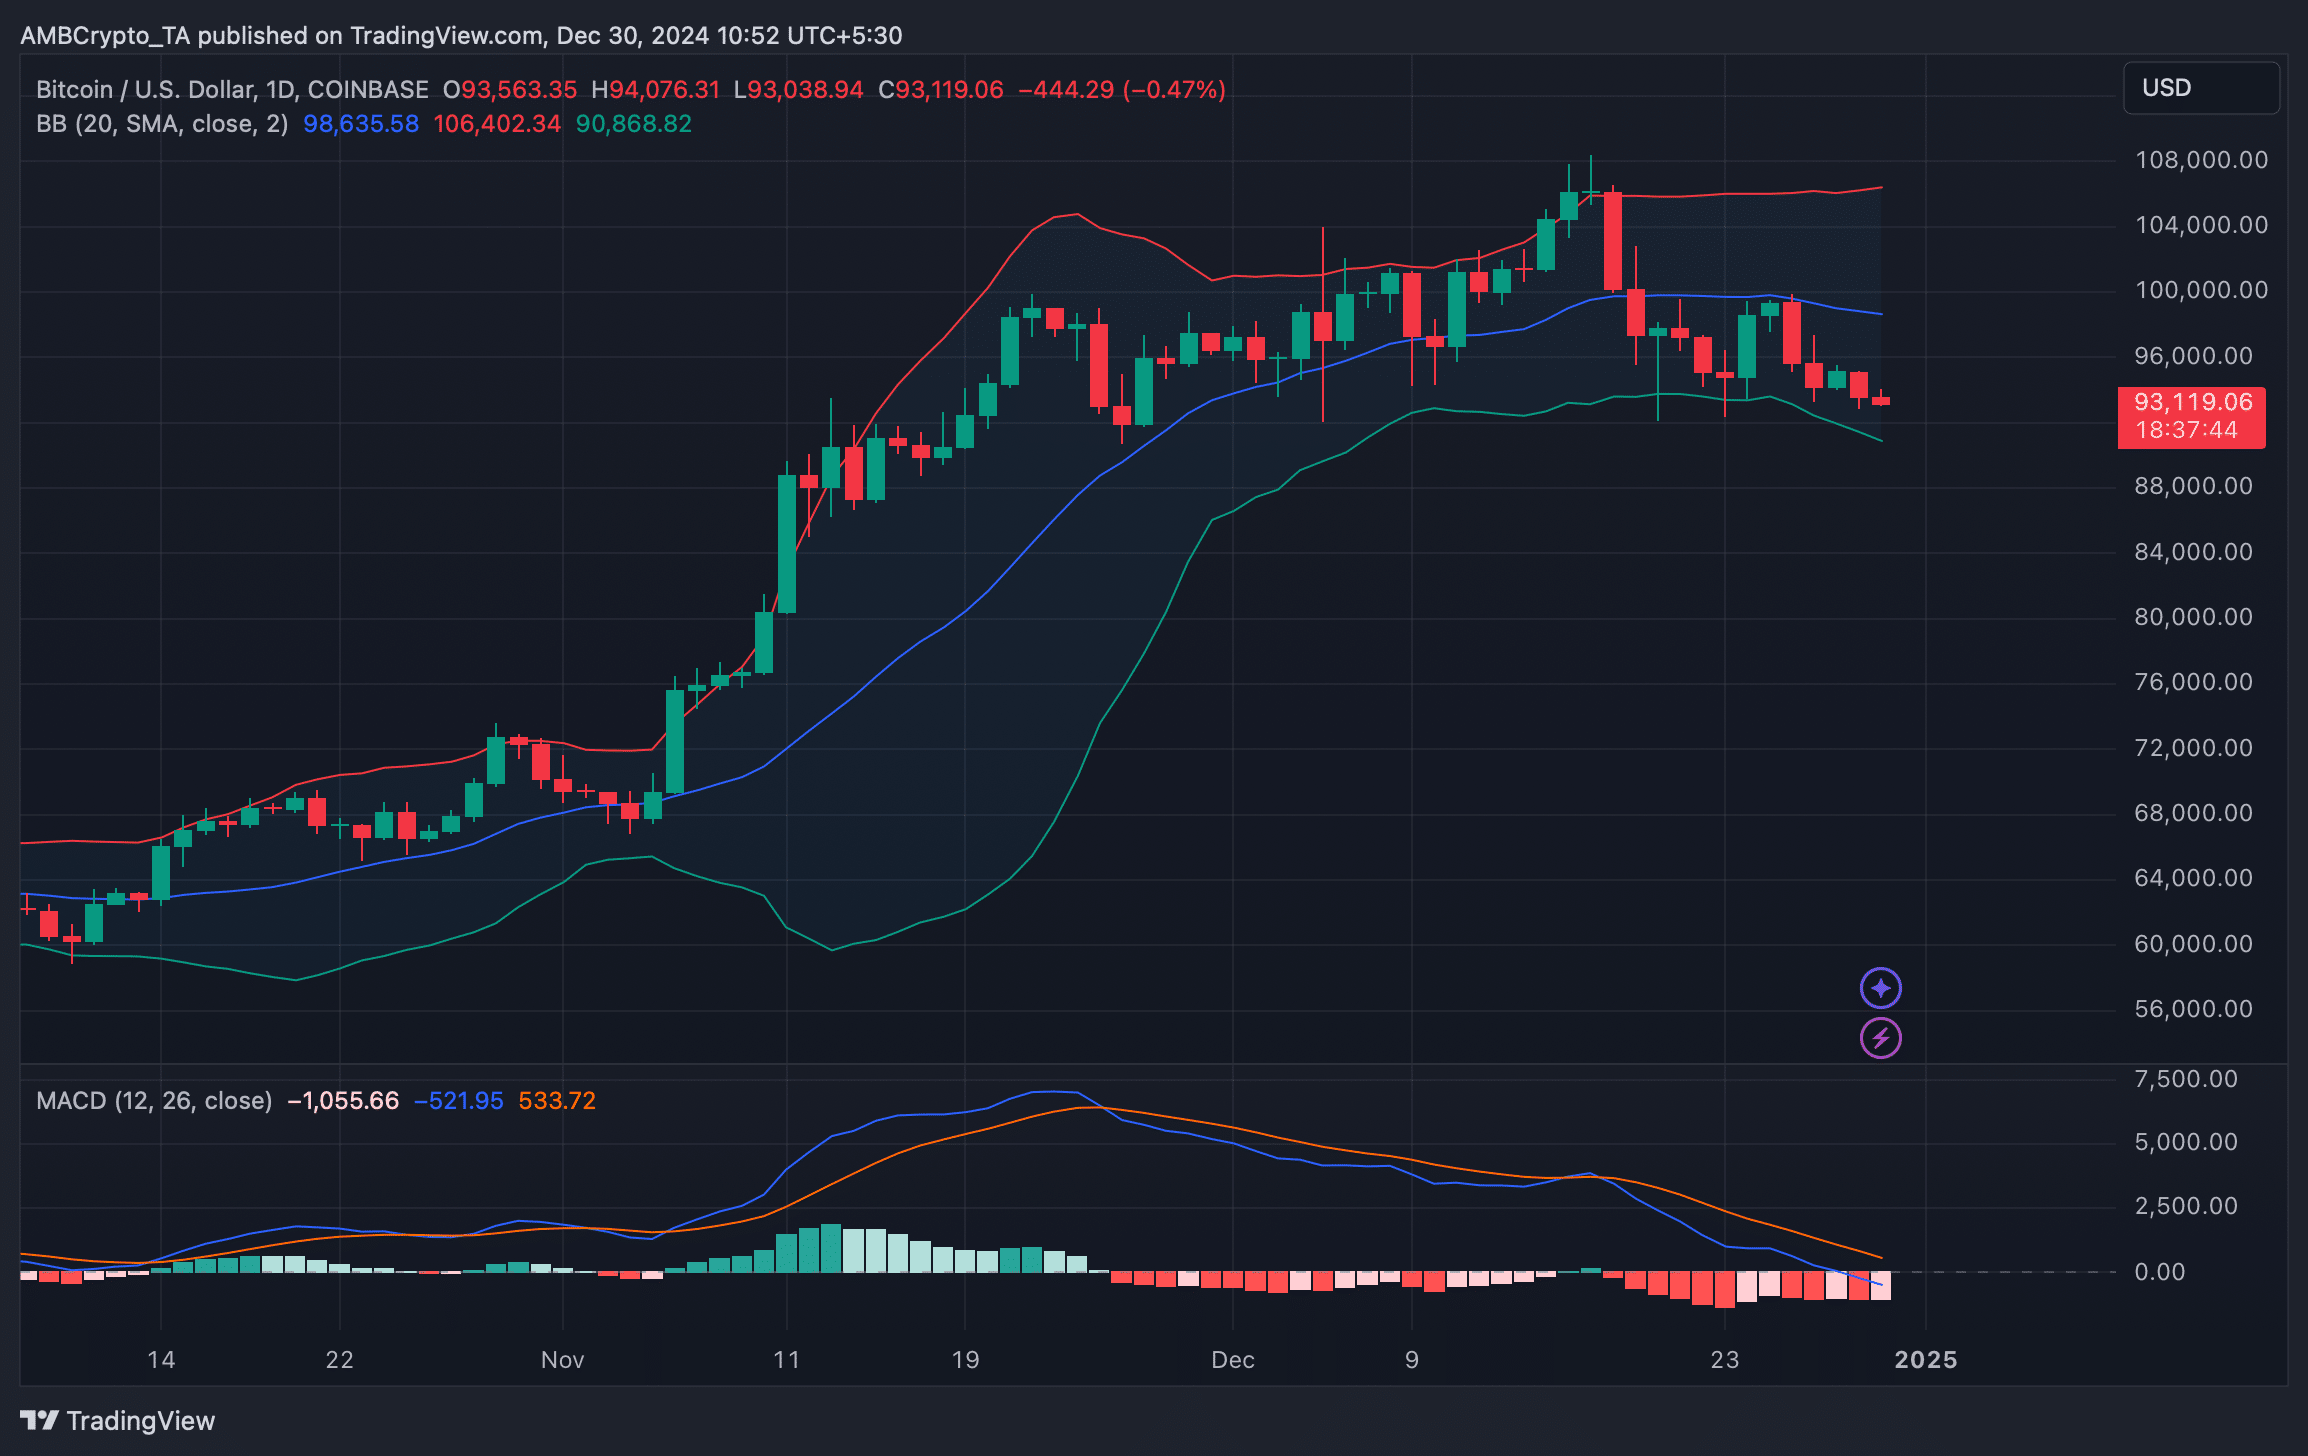Click the 60,000.00 price axis label

(2193, 944)
